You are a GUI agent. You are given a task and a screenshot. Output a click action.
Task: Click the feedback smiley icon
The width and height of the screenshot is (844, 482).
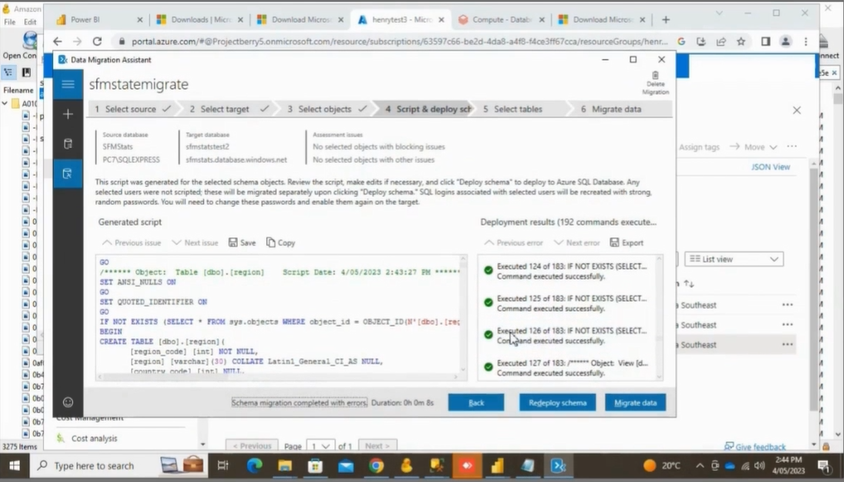click(68, 402)
